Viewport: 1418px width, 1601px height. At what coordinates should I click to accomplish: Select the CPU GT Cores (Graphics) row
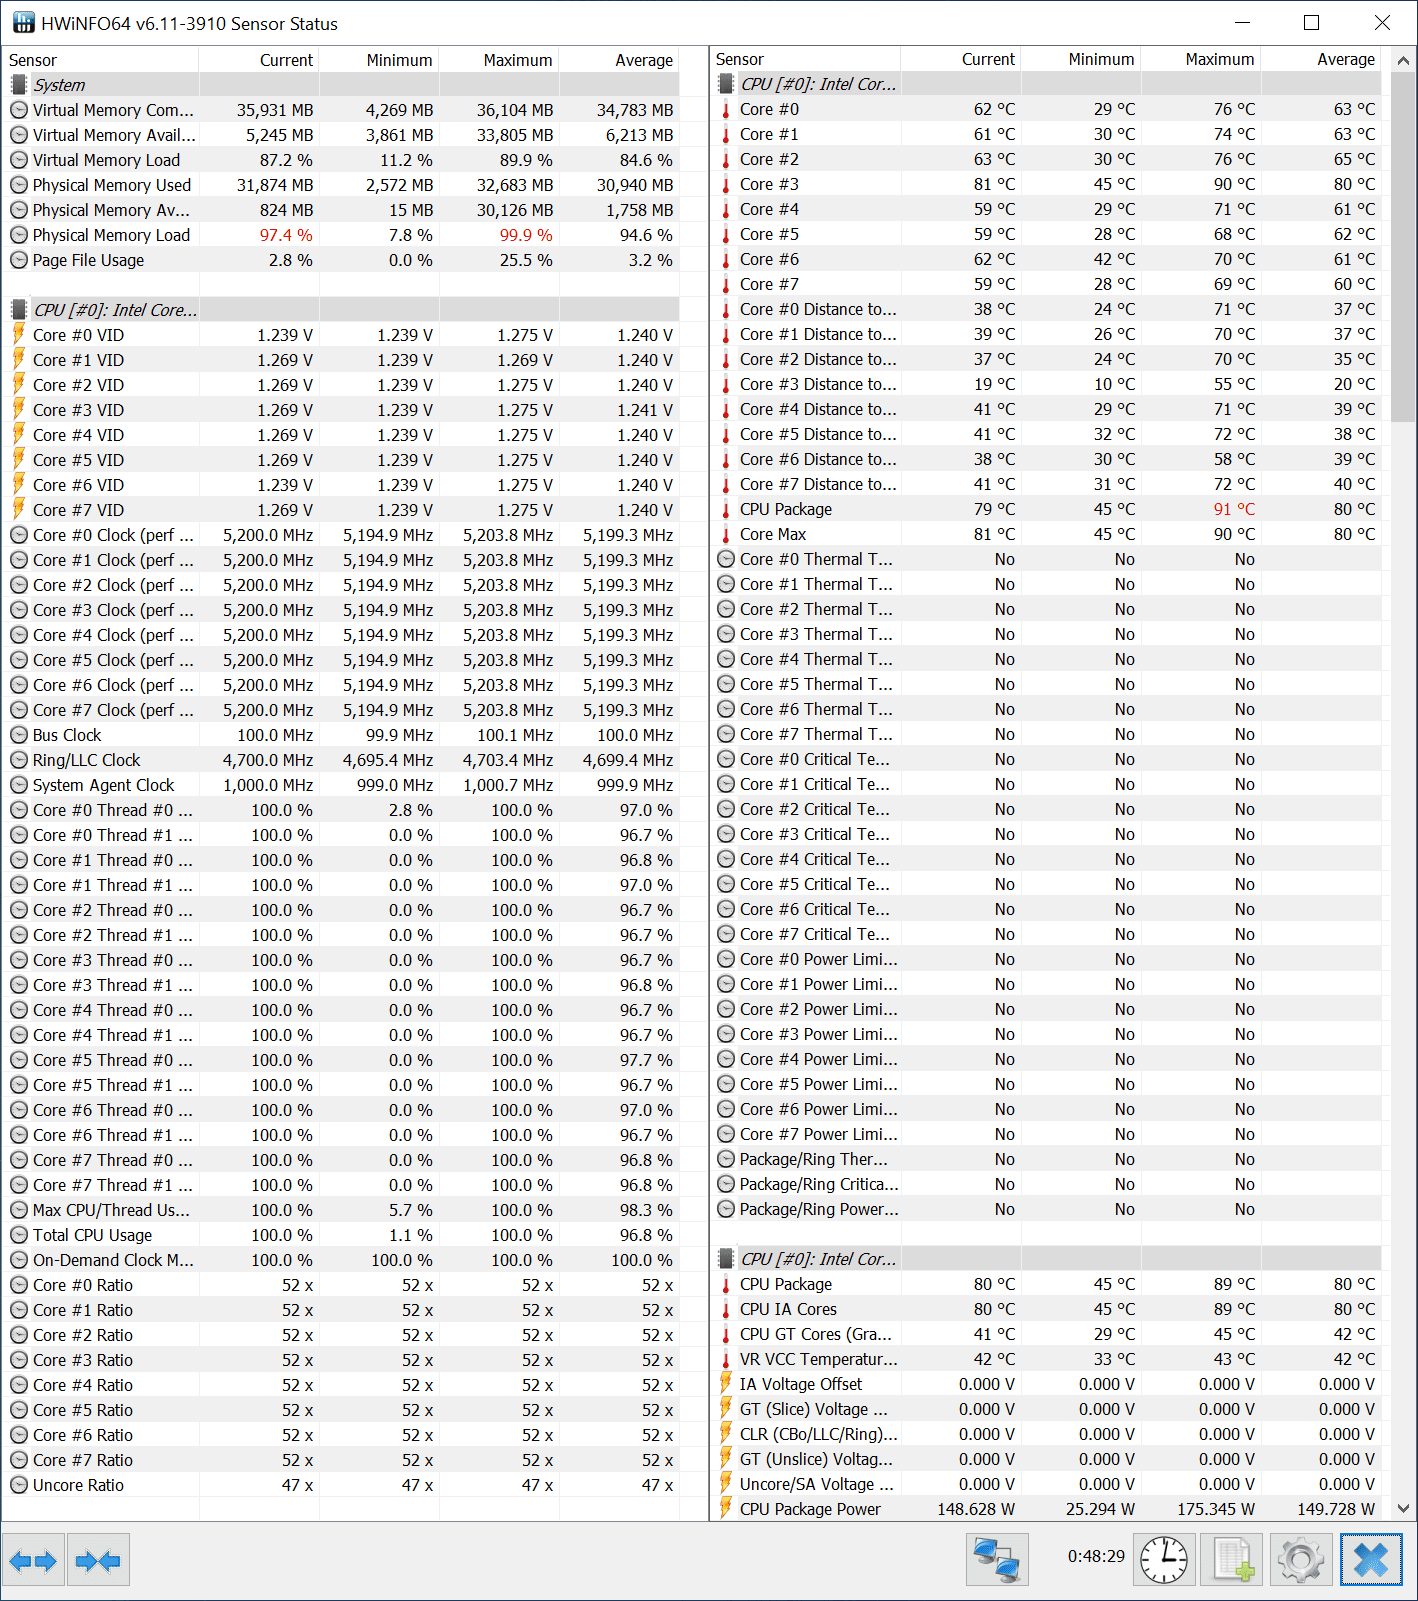click(x=1046, y=1334)
